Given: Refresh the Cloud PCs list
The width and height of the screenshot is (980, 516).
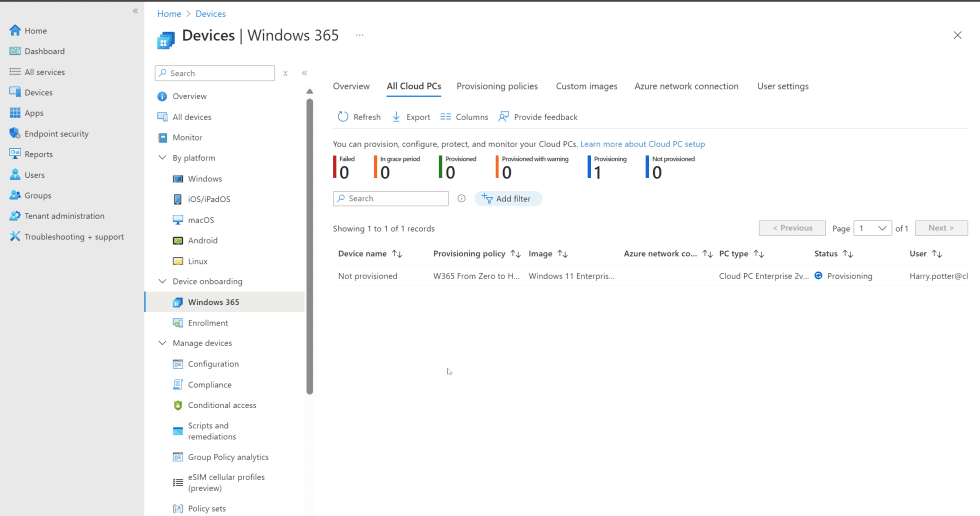Looking at the screenshot, I should (x=359, y=117).
